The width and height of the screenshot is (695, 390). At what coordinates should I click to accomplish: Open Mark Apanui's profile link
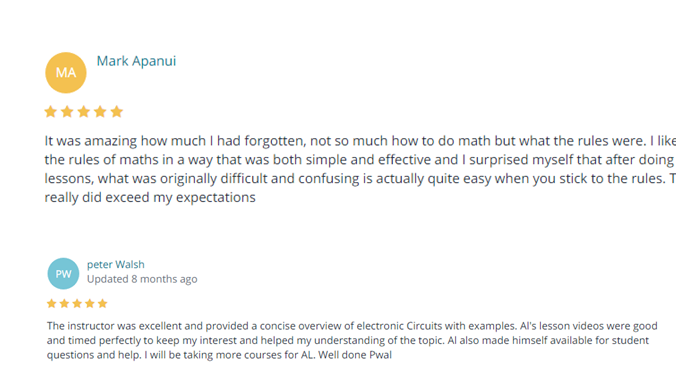tap(136, 61)
